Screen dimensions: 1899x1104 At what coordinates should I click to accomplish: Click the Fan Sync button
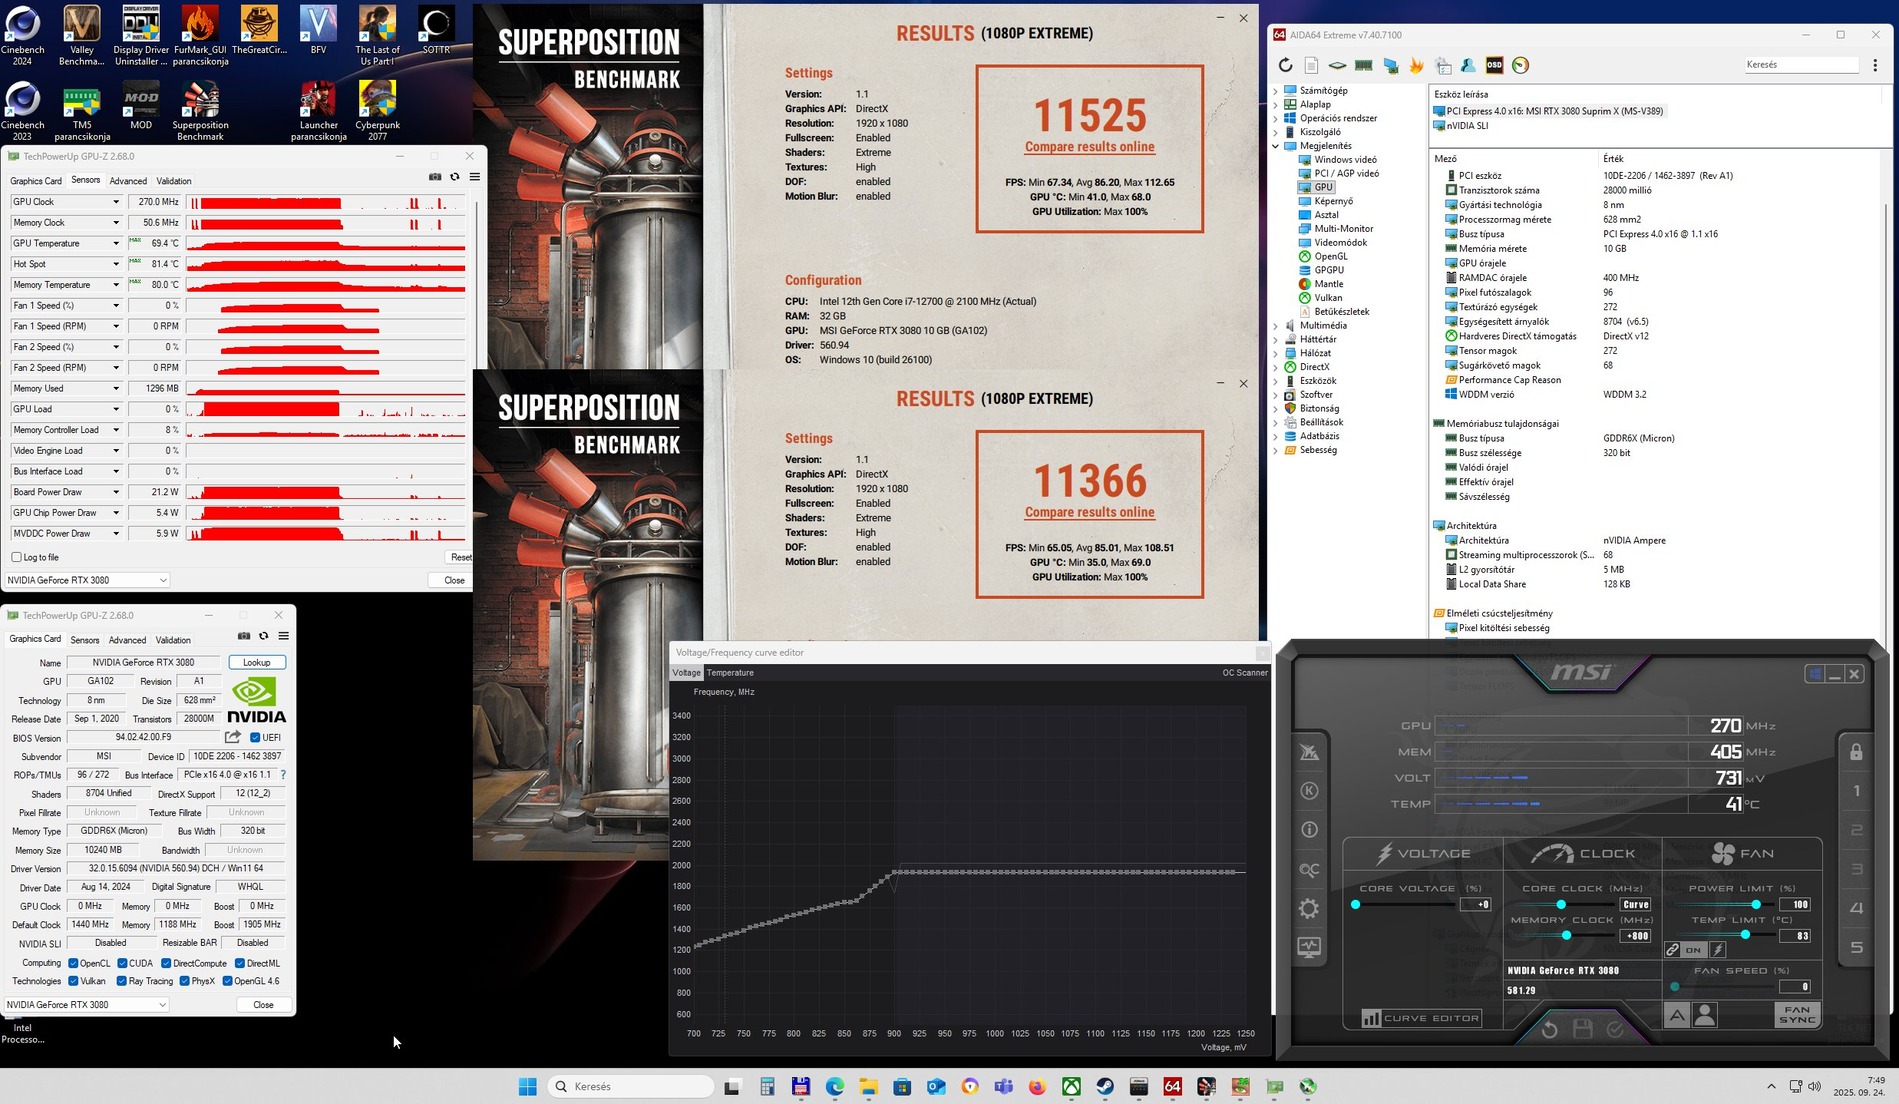(x=1797, y=1015)
